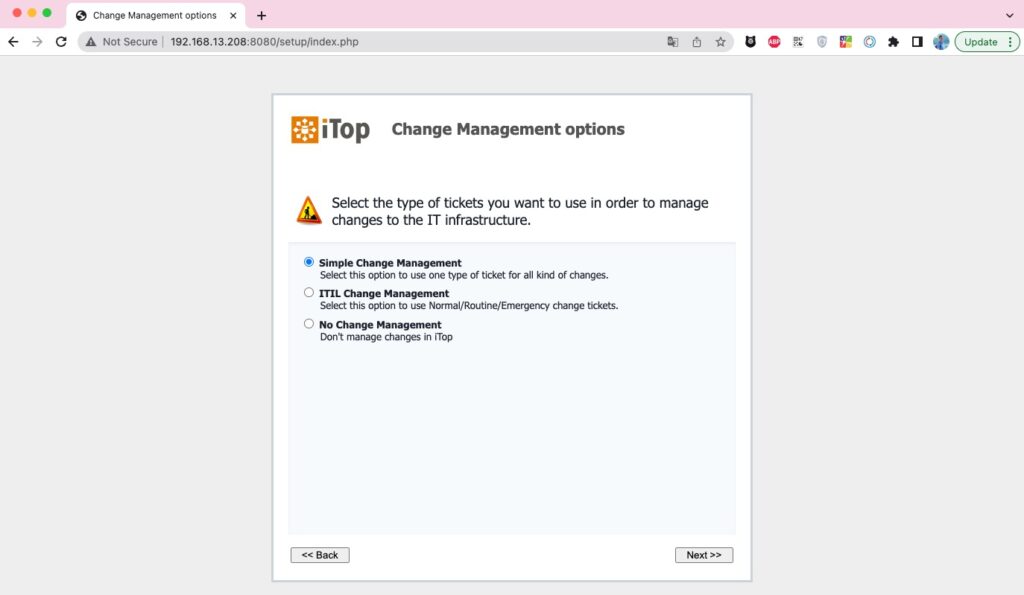Click the No Change Management label
Image resolution: width=1024 pixels, height=595 pixels.
pyautogui.click(x=380, y=325)
